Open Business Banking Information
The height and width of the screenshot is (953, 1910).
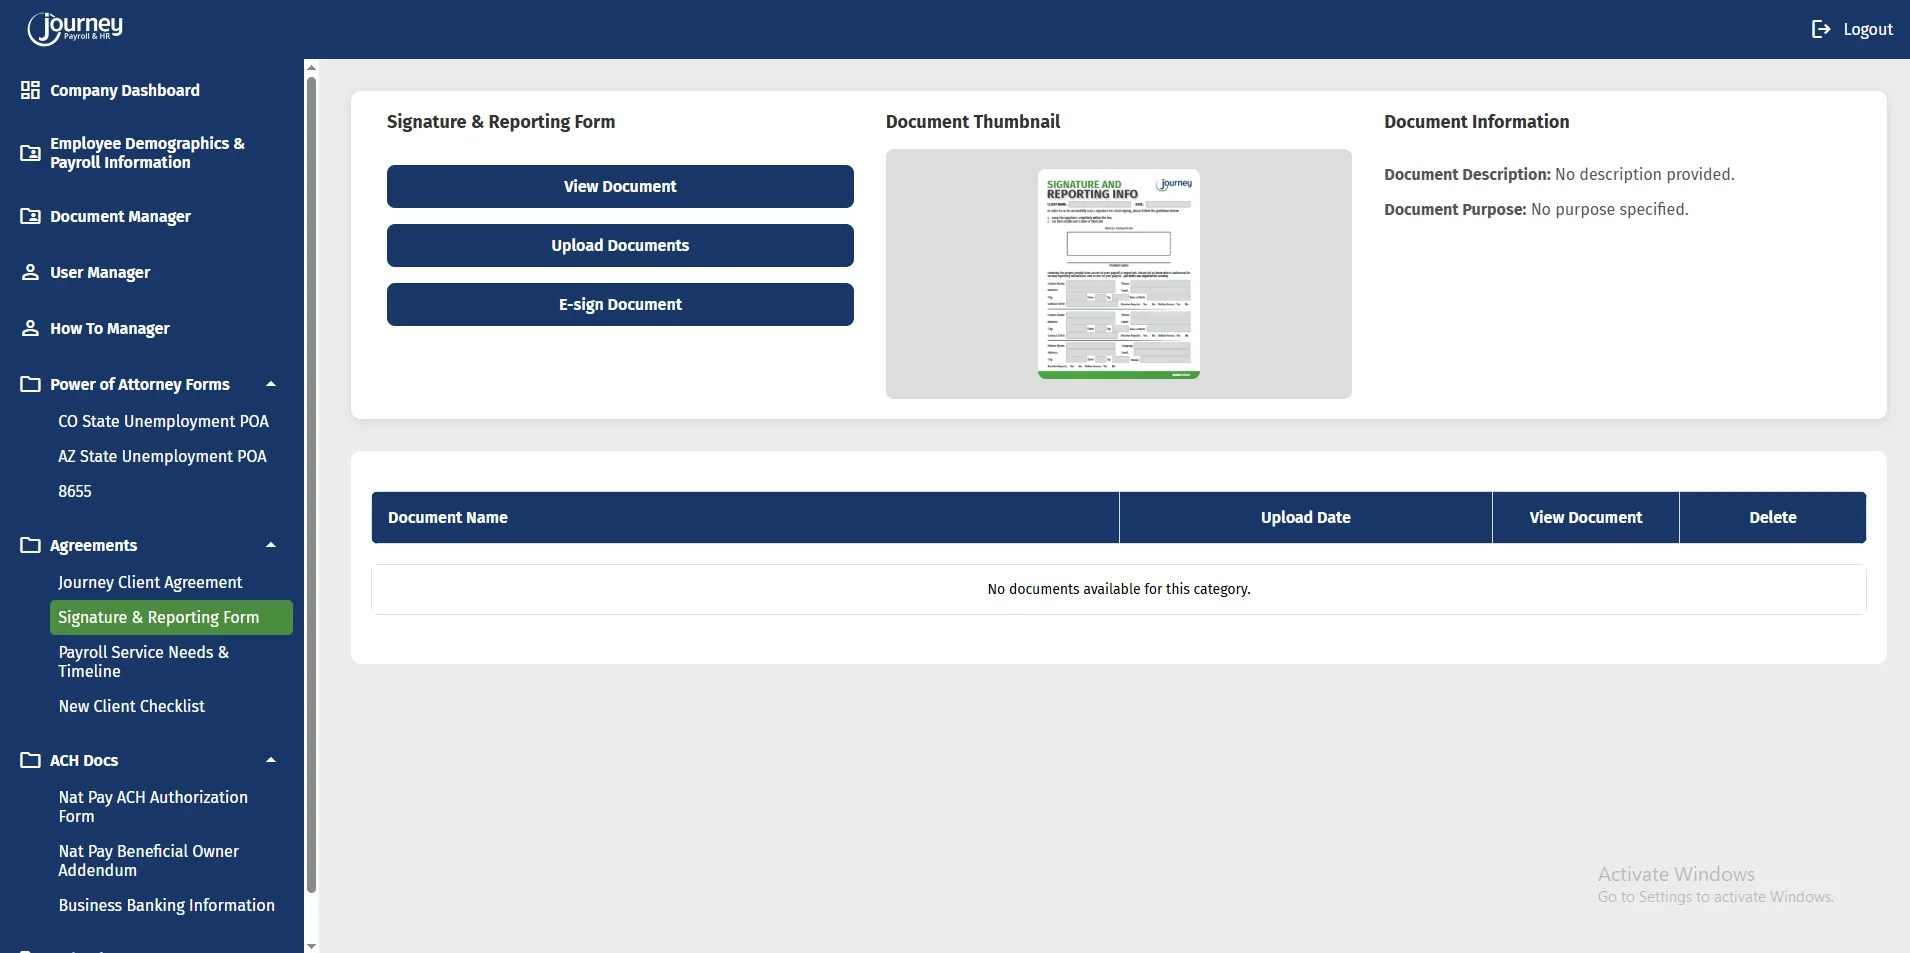(x=166, y=905)
